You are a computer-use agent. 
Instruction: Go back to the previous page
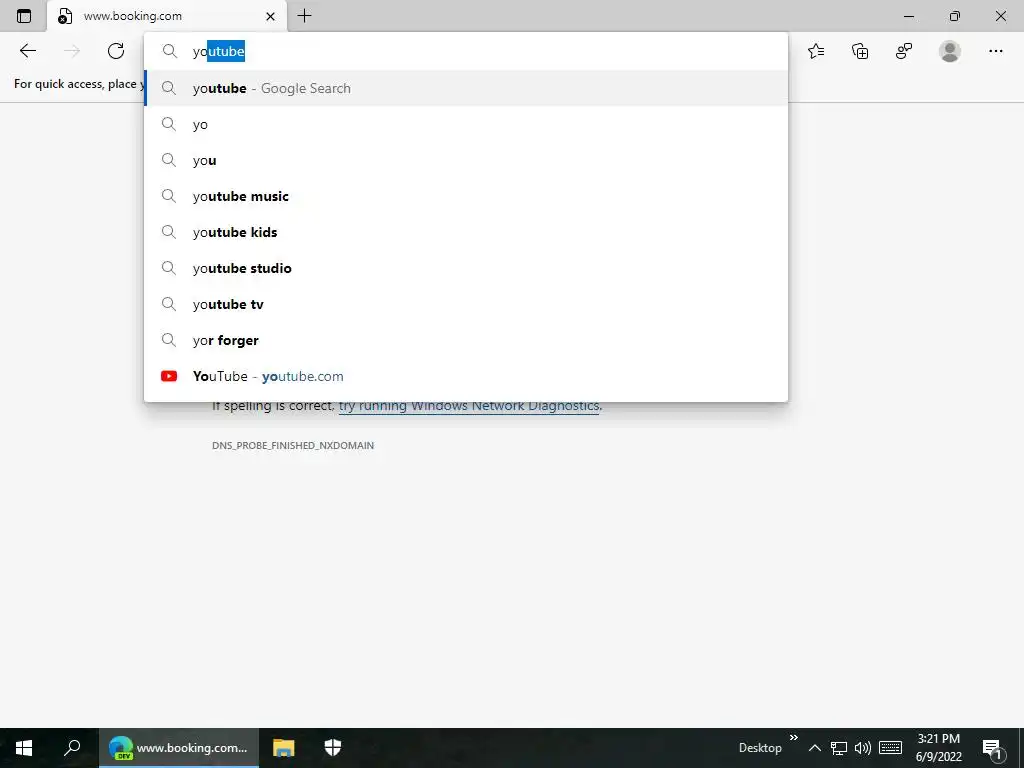coord(27,51)
